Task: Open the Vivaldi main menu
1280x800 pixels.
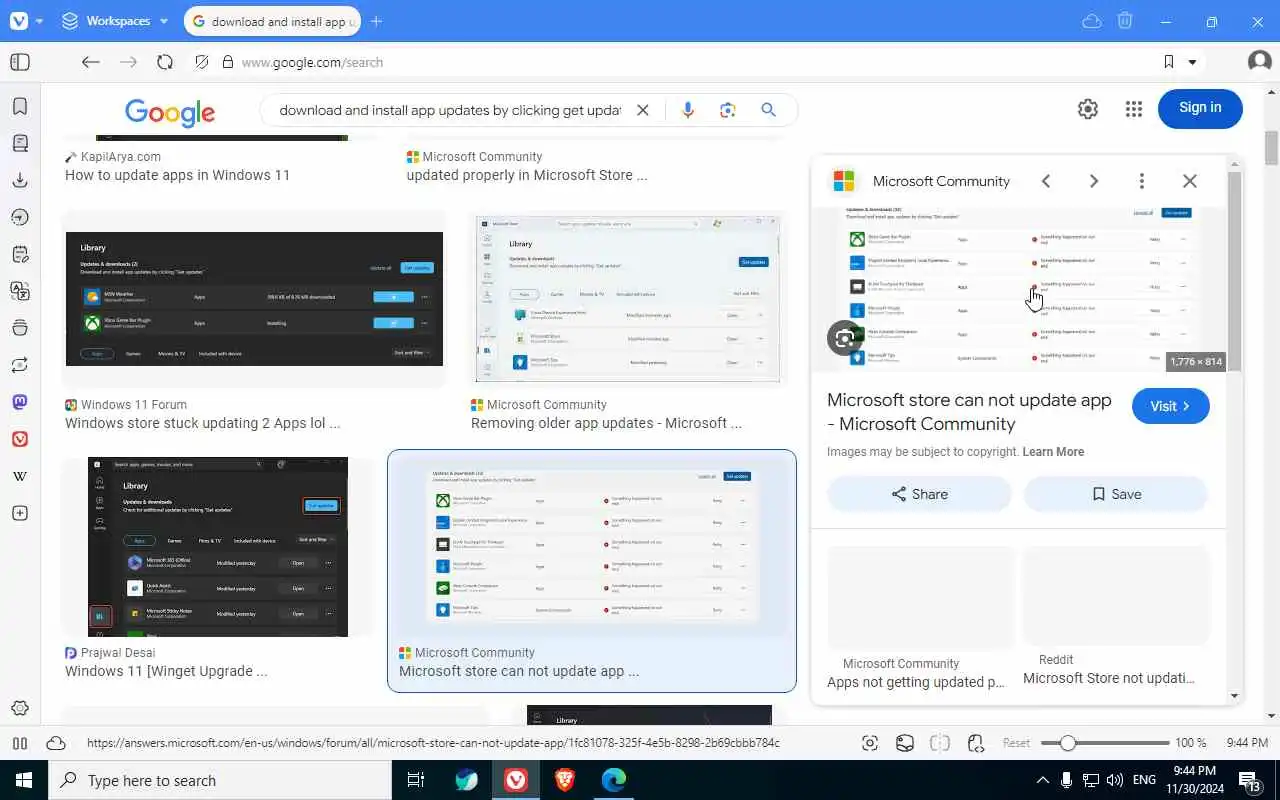Action: [19, 21]
